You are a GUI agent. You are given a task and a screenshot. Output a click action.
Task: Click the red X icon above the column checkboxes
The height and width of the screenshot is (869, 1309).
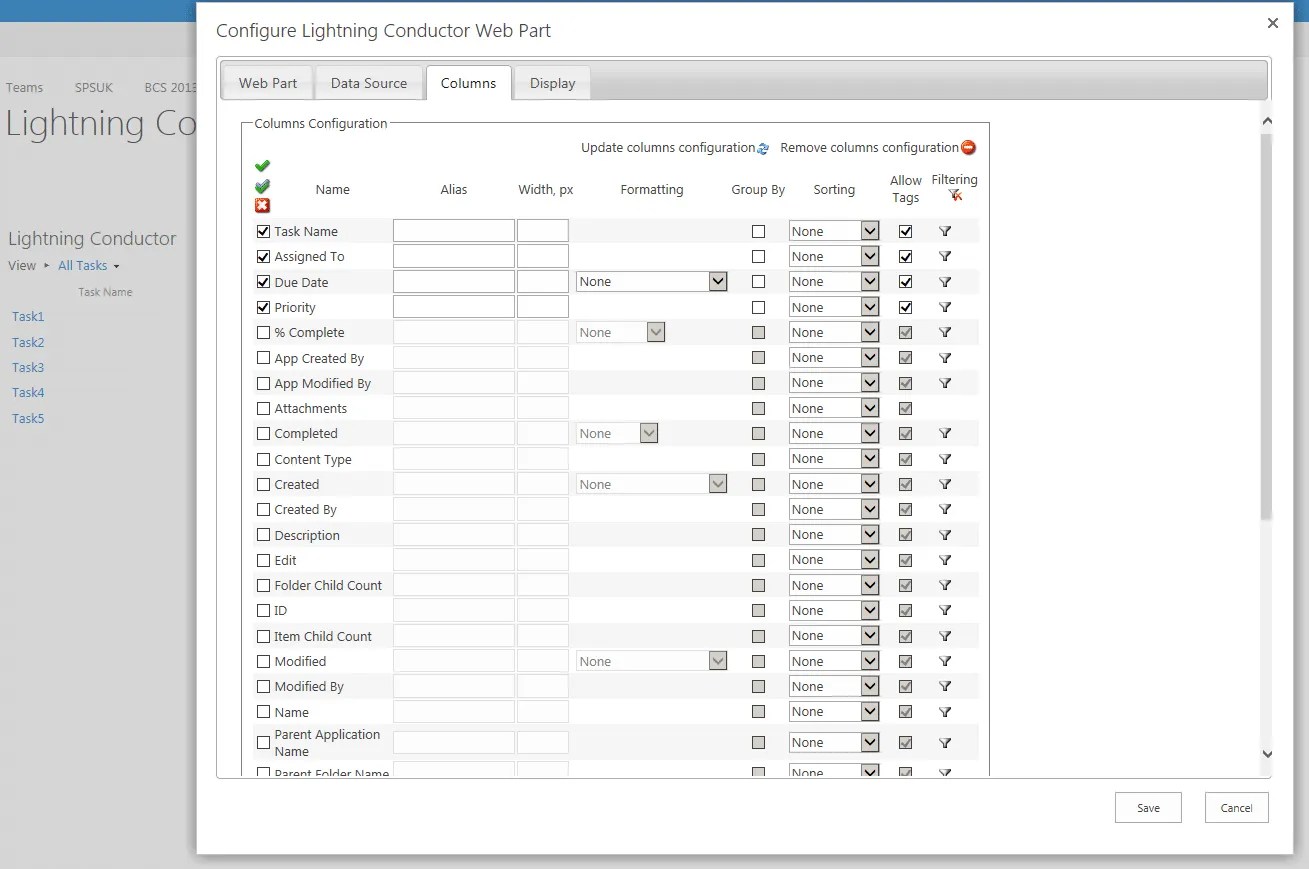(262, 205)
